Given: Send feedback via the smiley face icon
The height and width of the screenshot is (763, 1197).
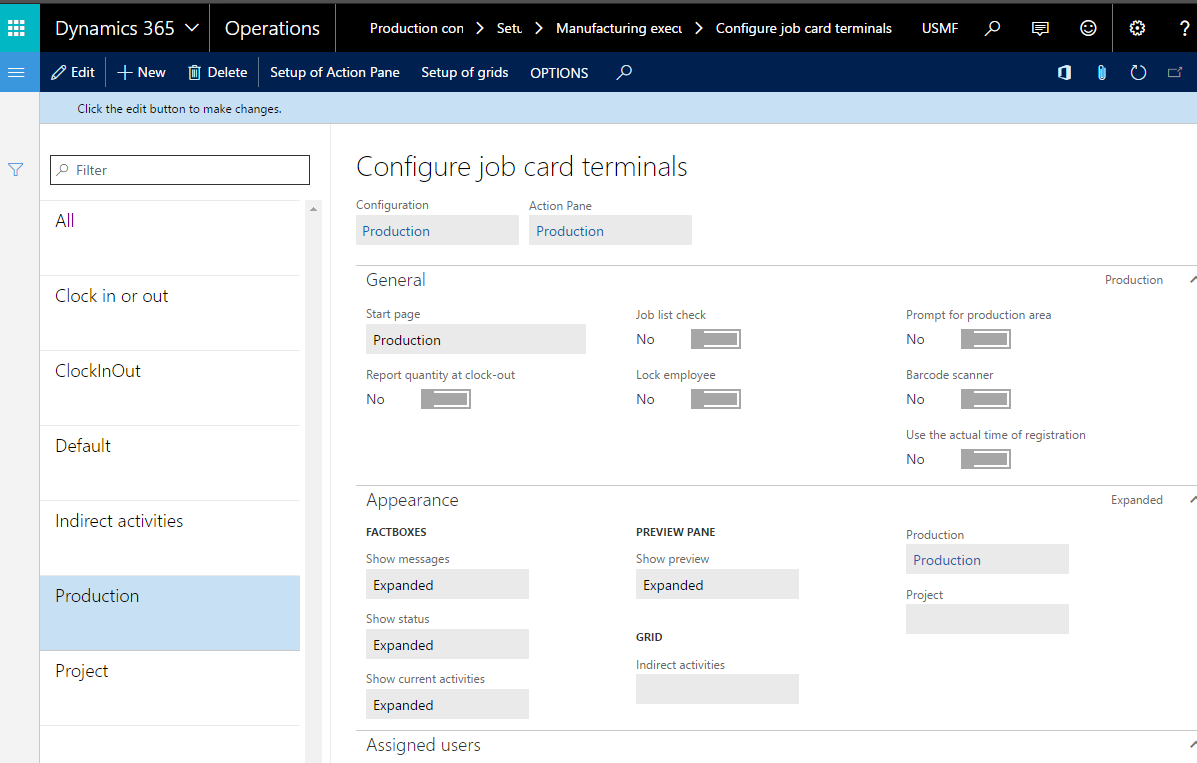Looking at the screenshot, I should [x=1088, y=27].
